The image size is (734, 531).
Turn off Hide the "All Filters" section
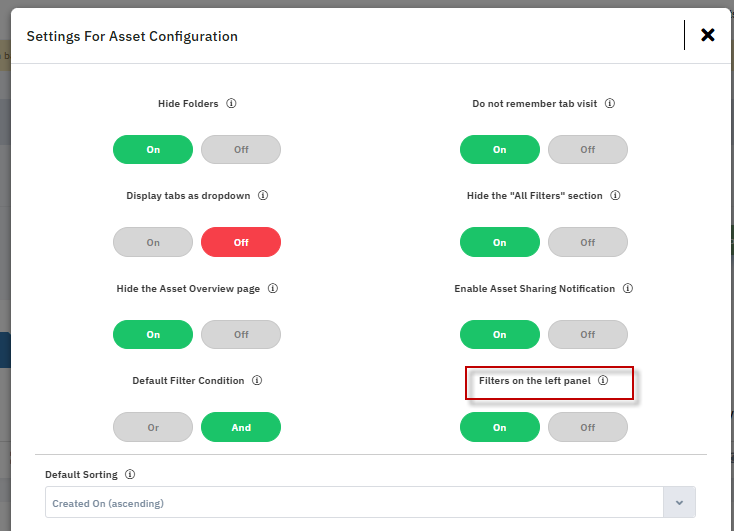(588, 242)
